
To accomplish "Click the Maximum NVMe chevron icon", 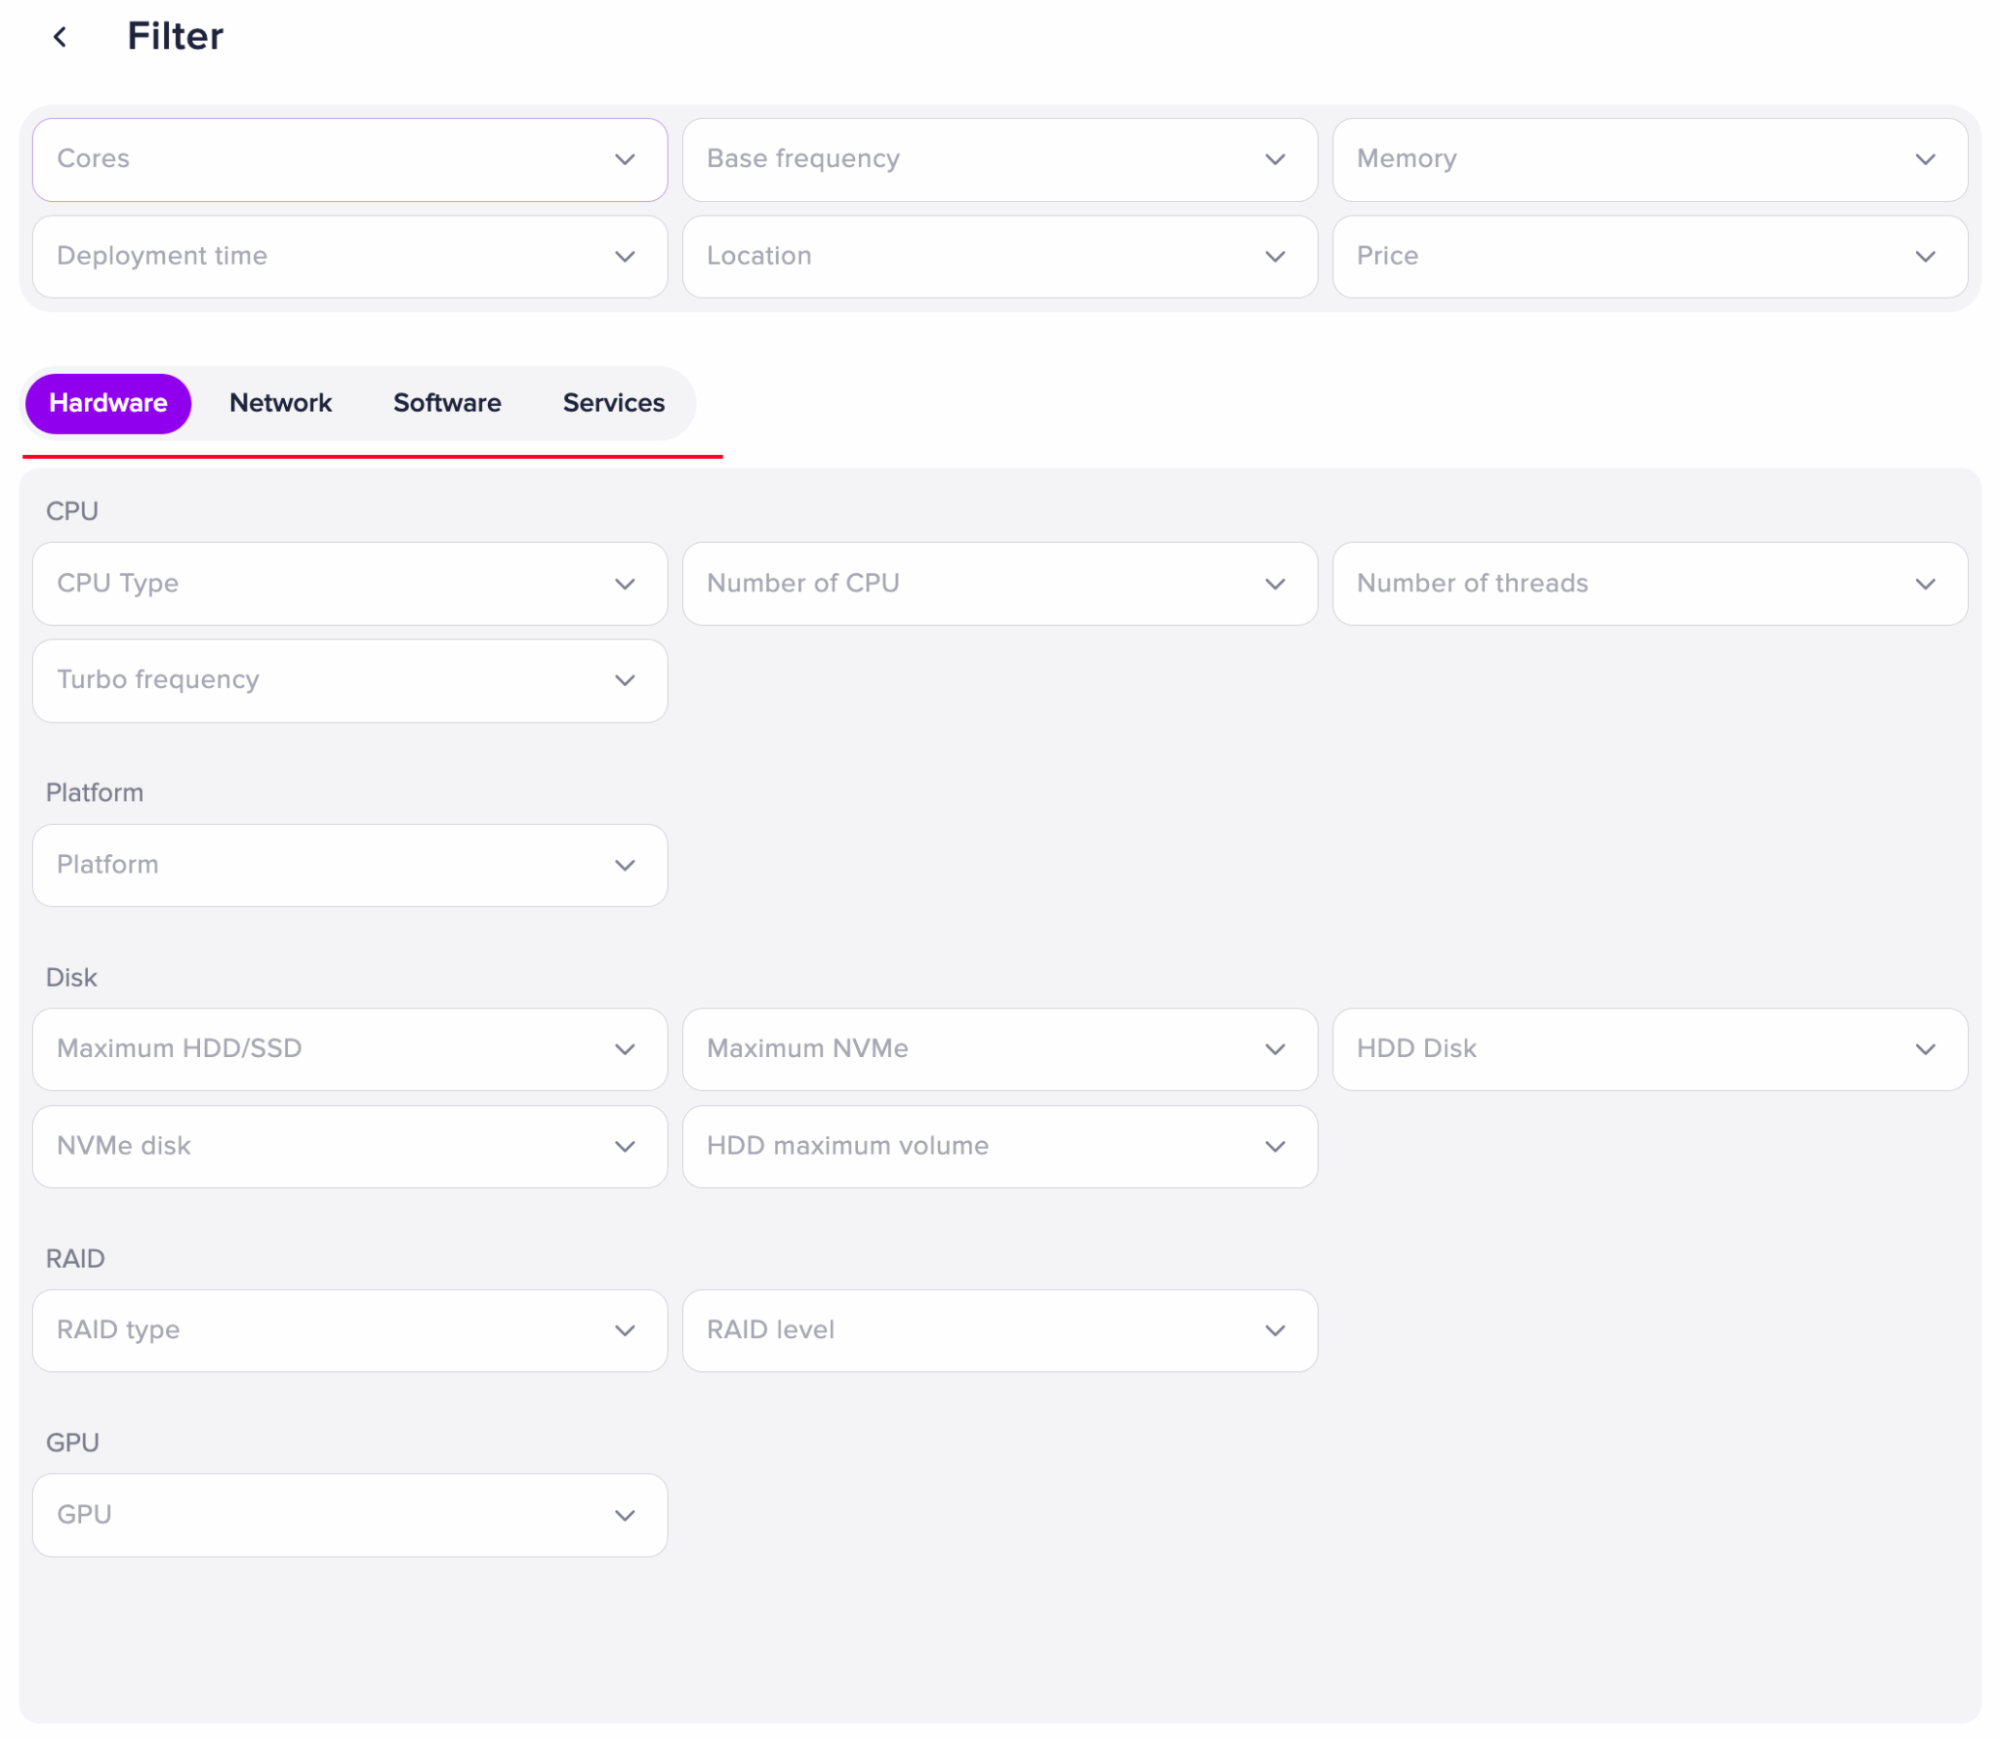I will coord(1275,1049).
